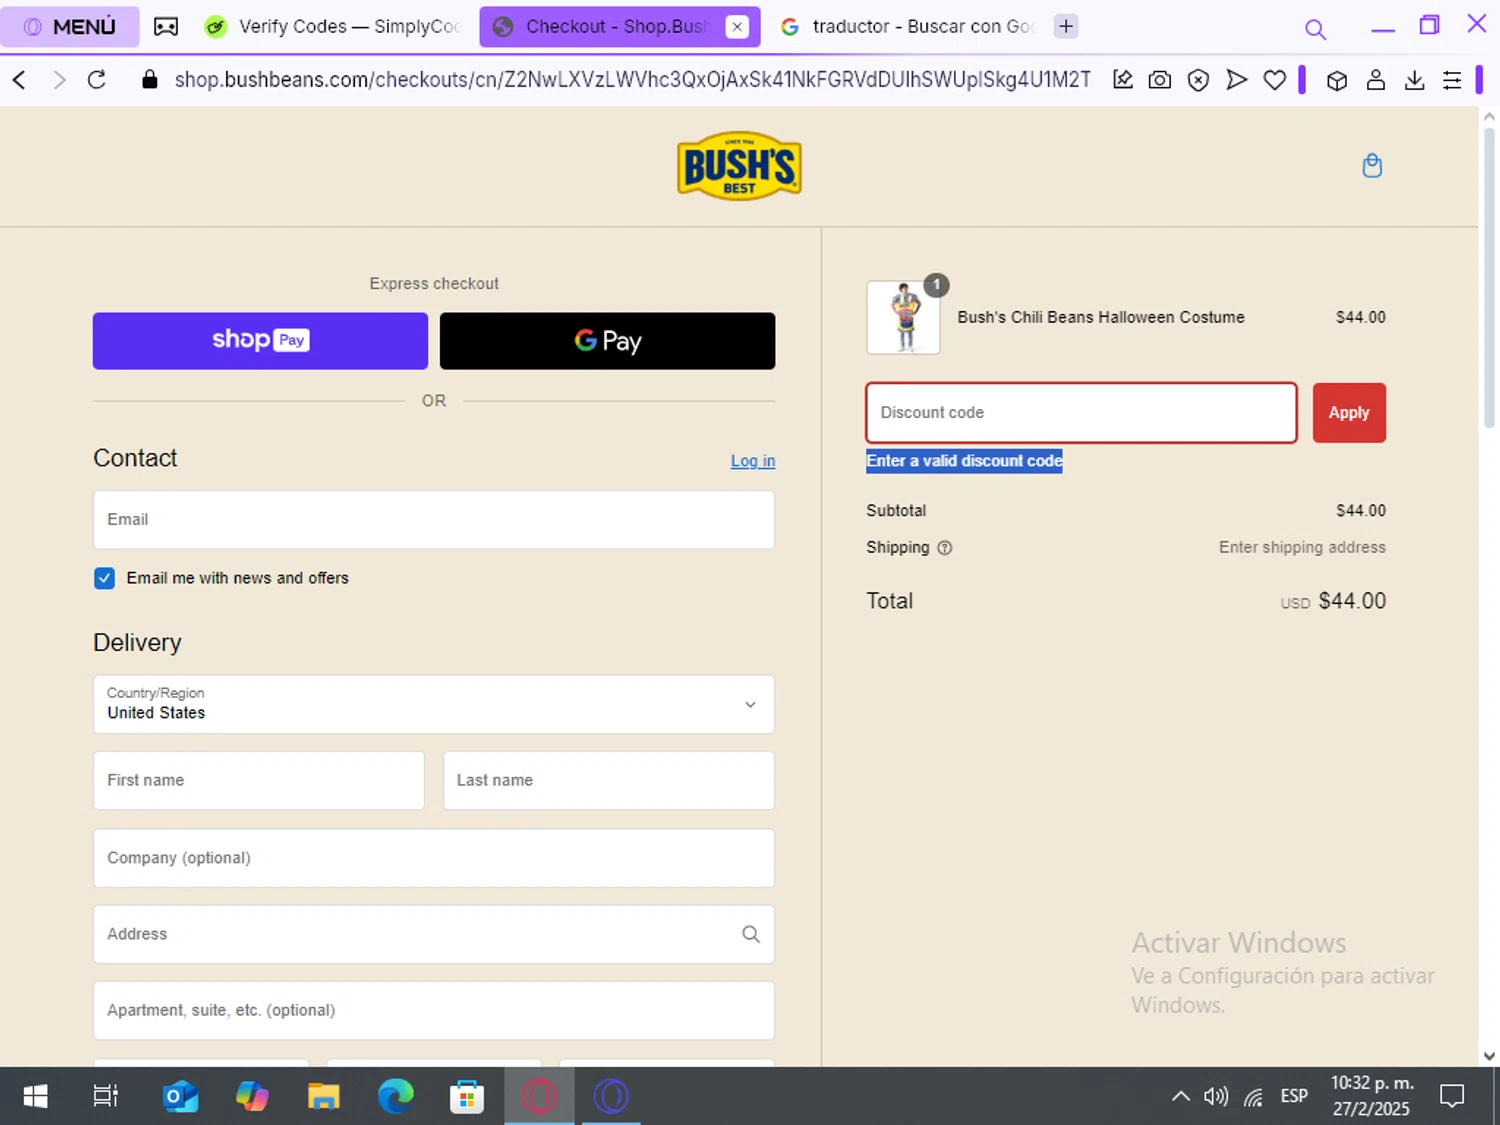The width and height of the screenshot is (1500, 1125).
Task: Click the padlock site security icon
Action: 150,80
